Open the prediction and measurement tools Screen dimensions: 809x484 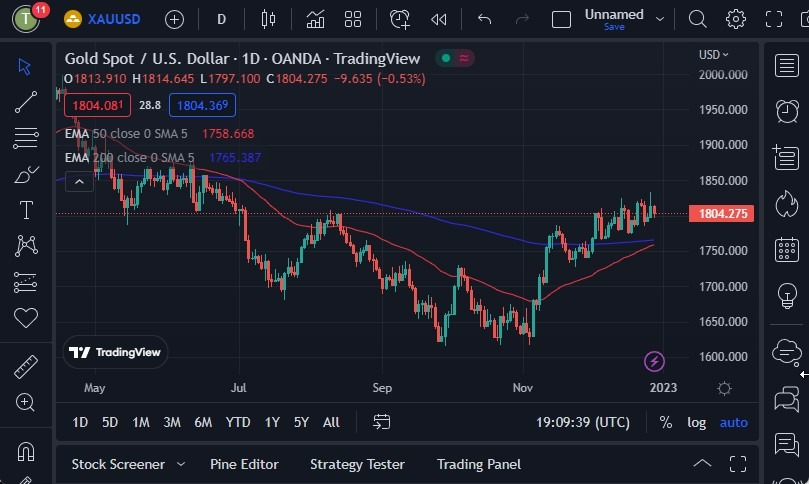[x=26, y=282]
